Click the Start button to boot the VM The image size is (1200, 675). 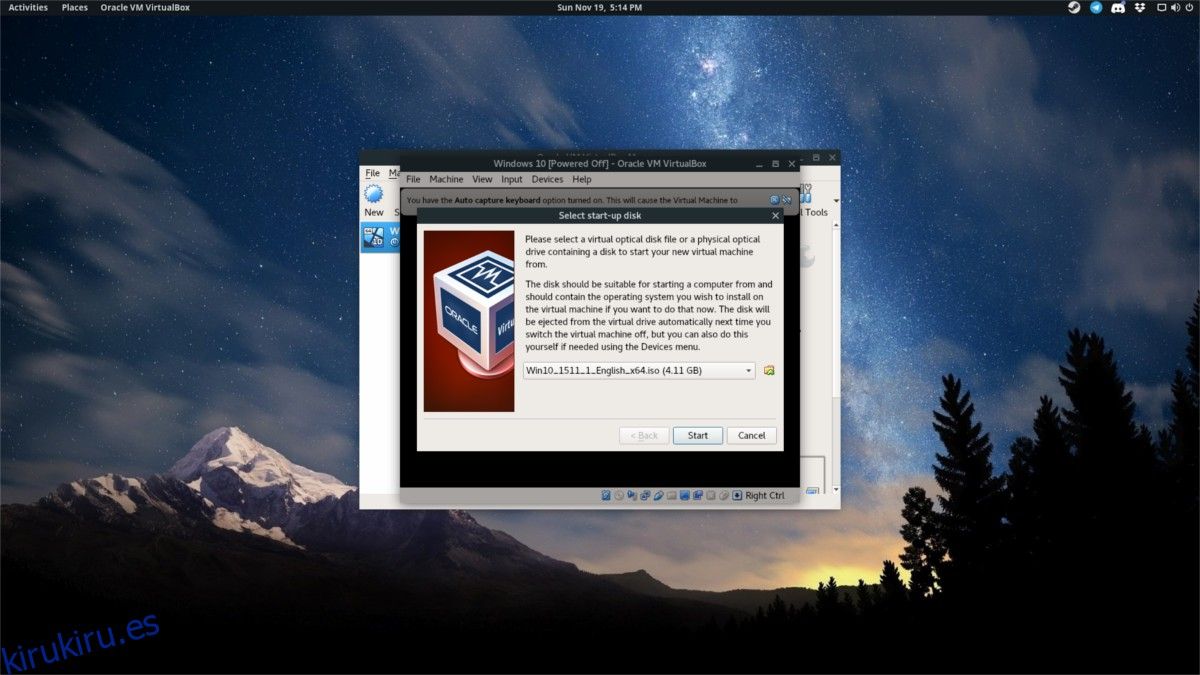[697, 435]
